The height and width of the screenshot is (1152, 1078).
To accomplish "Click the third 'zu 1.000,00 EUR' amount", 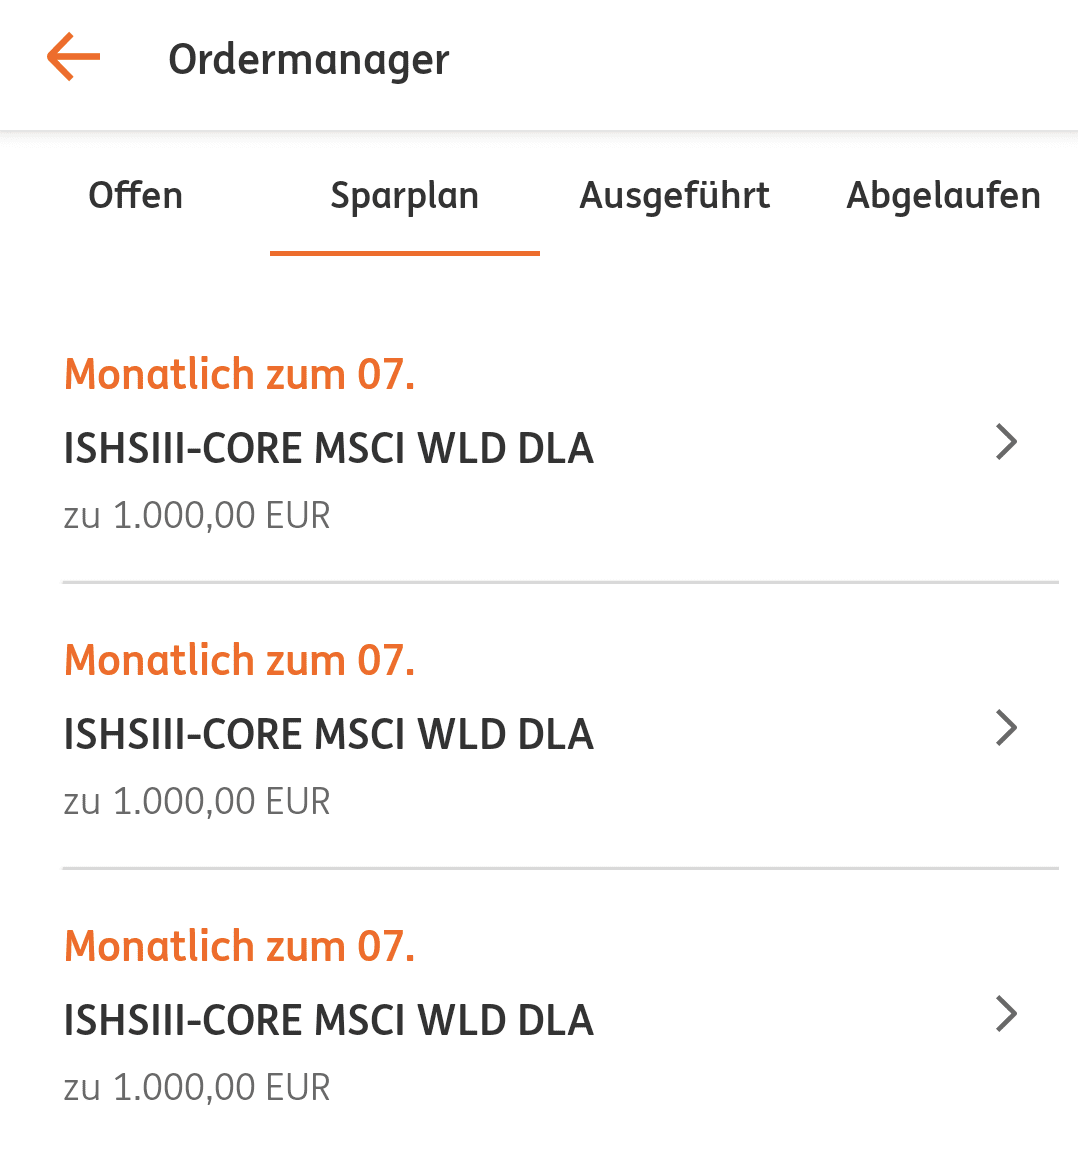I will point(197,1088).
